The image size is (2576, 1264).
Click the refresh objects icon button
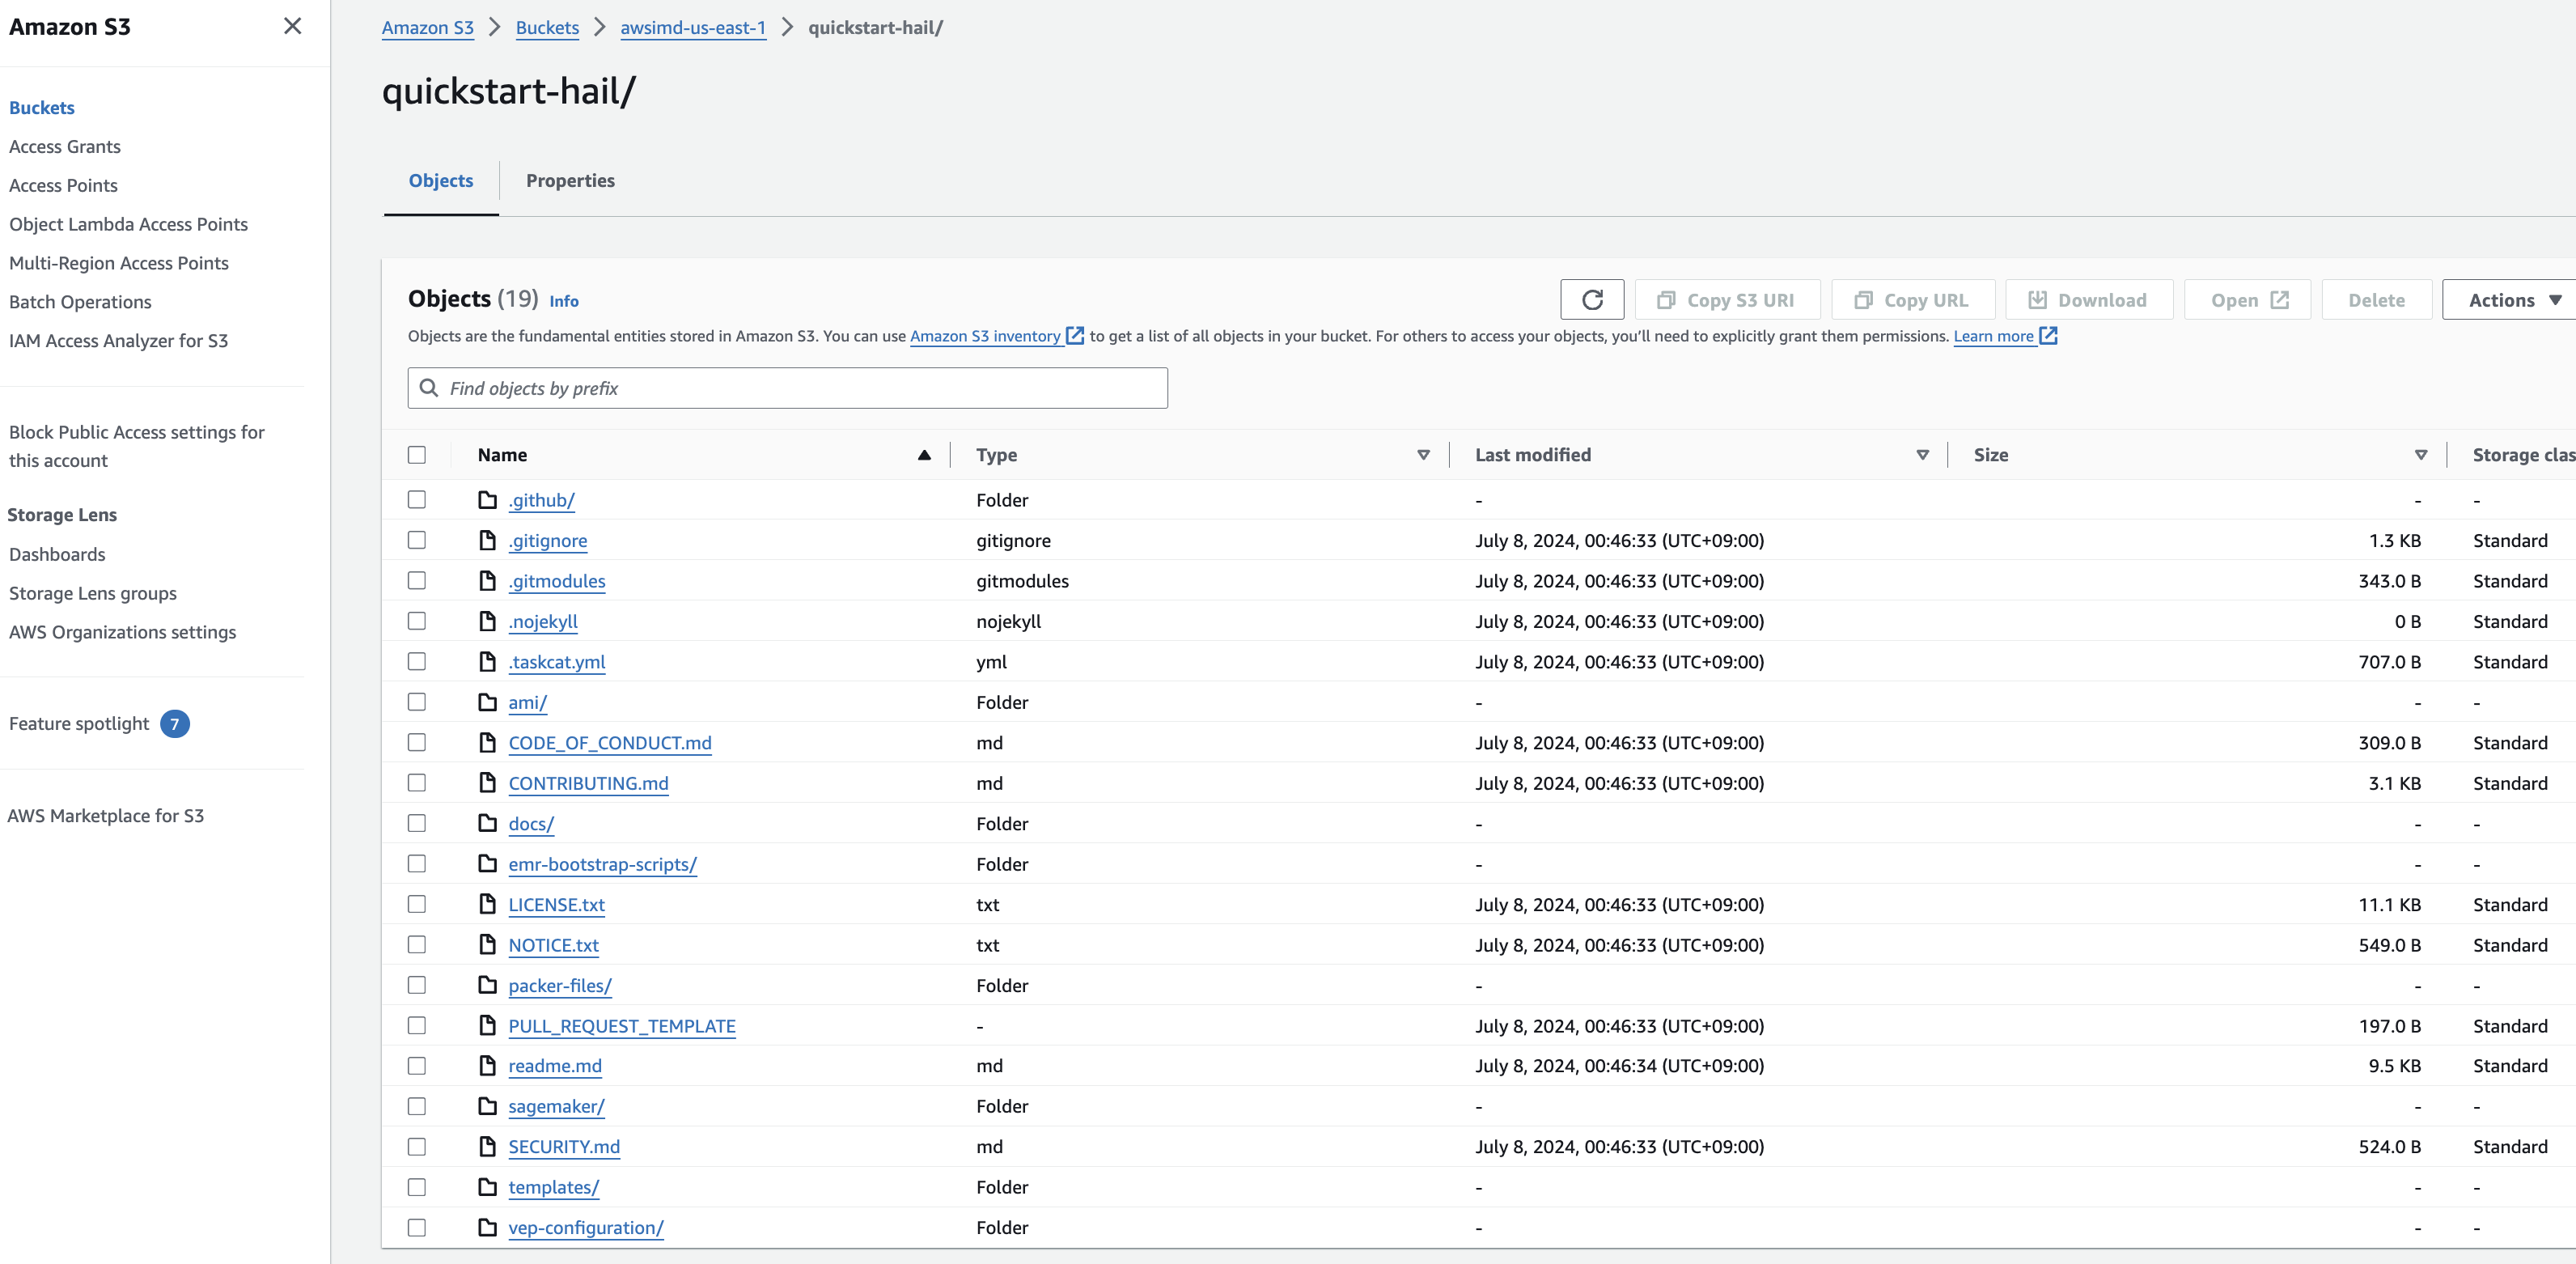[x=1591, y=300]
